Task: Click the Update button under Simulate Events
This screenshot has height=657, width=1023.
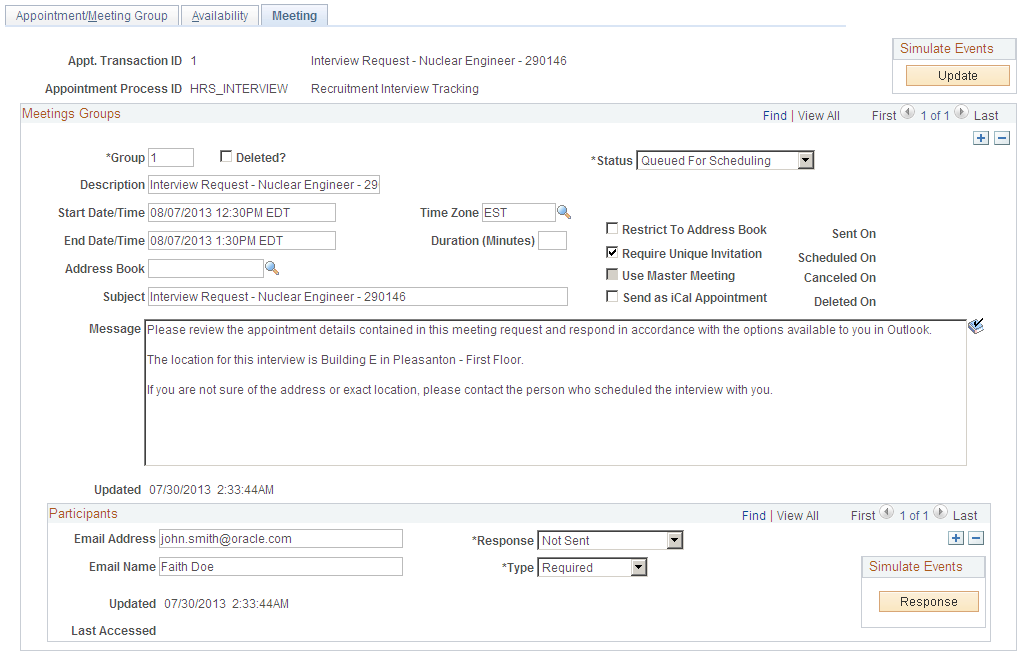Action: (956, 74)
